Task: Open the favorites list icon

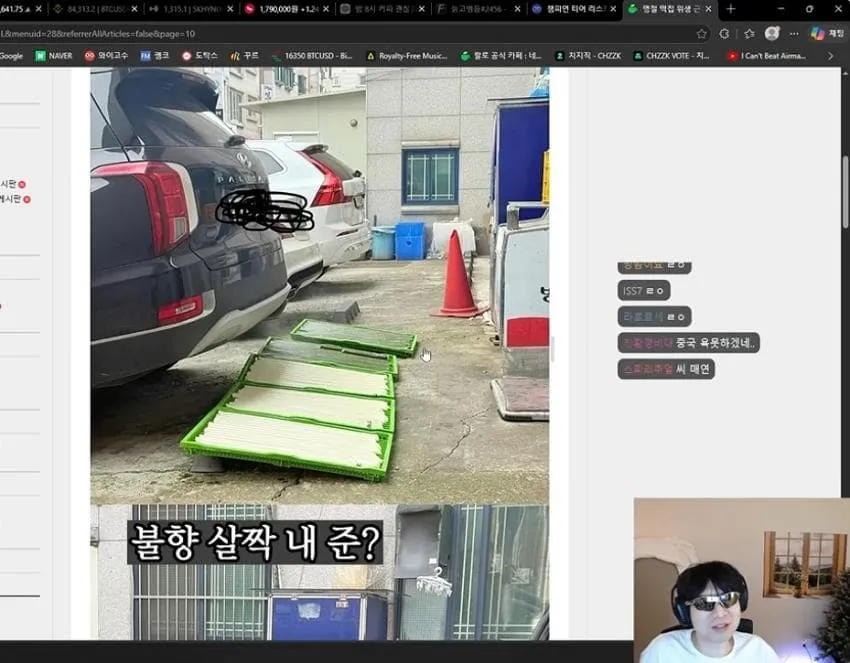Action: pyautogui.click(x=749, y=34)
